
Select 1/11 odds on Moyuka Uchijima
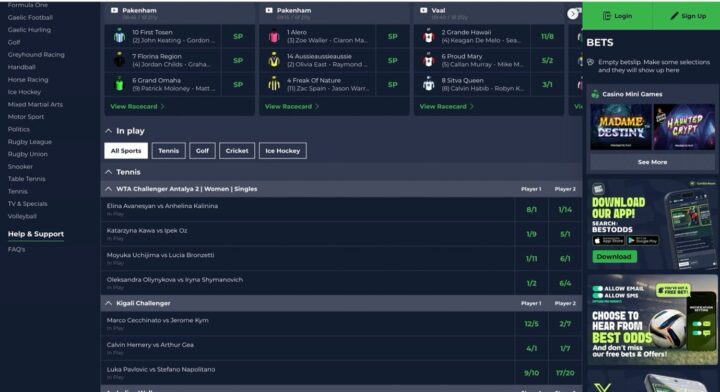click(x=531, y=259)
